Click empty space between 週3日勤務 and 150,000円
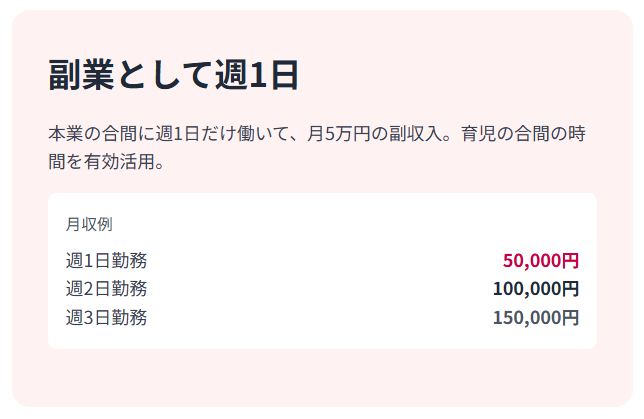Image resolution: width=644 pixels, height=419 pixels. 320,318
